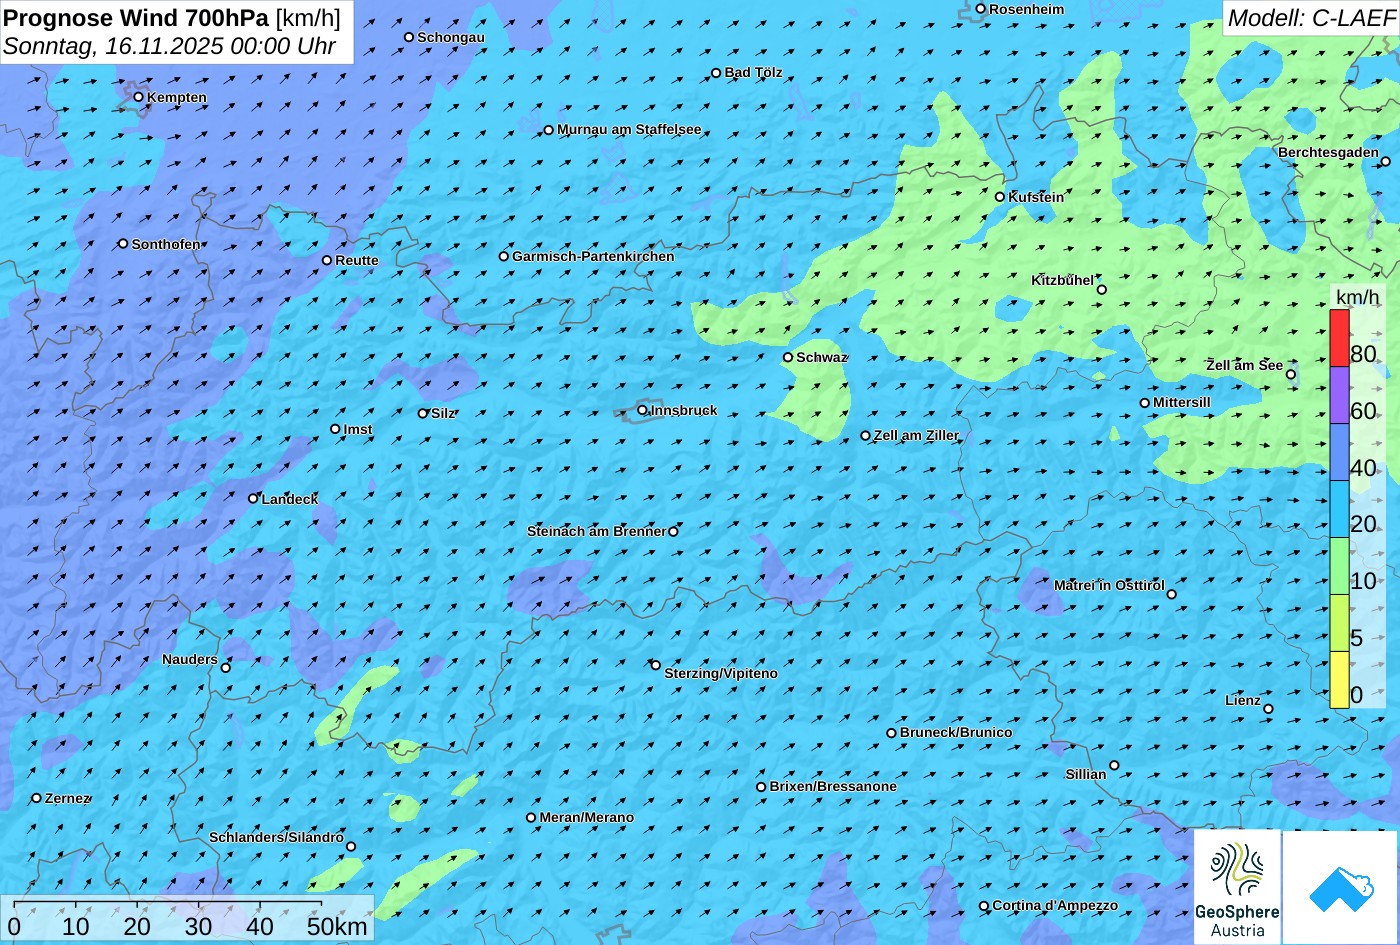
Task: Click the legend value 60
Action: click(x=1363, y=410)
